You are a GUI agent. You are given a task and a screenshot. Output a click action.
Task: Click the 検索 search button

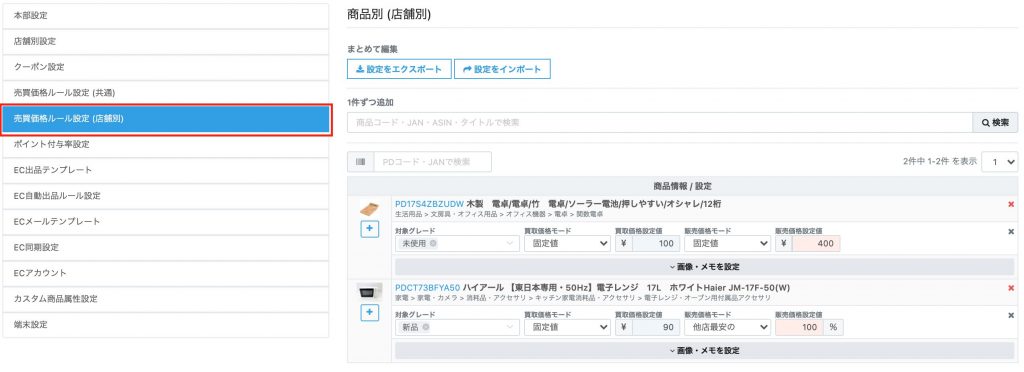[995, 123]
